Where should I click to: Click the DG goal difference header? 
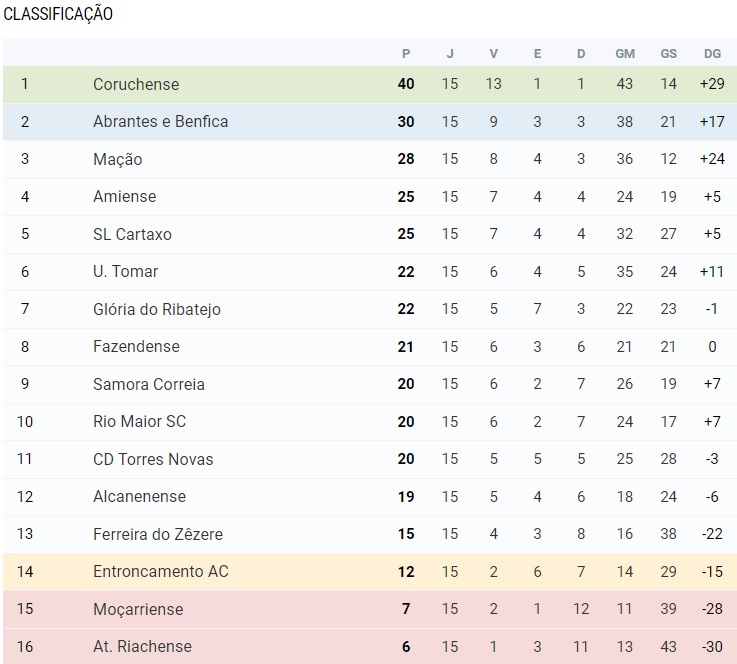point(712,54)
